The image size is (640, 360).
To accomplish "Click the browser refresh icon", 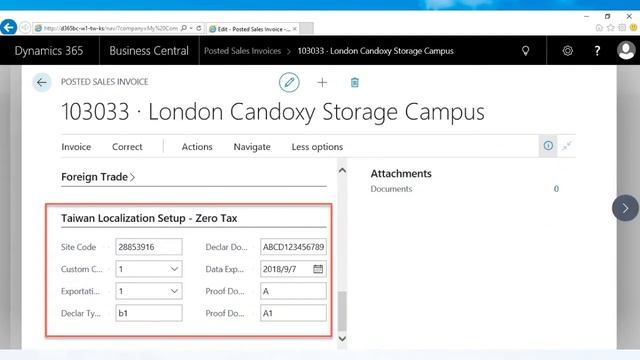I will click(199, 28).
